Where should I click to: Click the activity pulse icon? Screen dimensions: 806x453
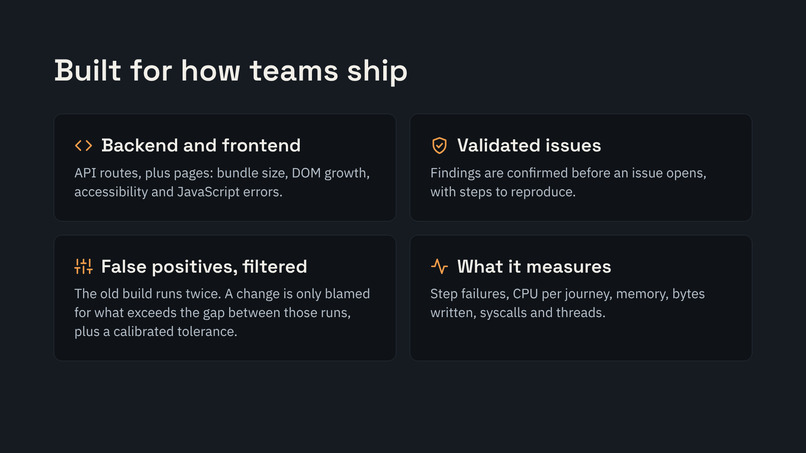(x=439, y=266)
